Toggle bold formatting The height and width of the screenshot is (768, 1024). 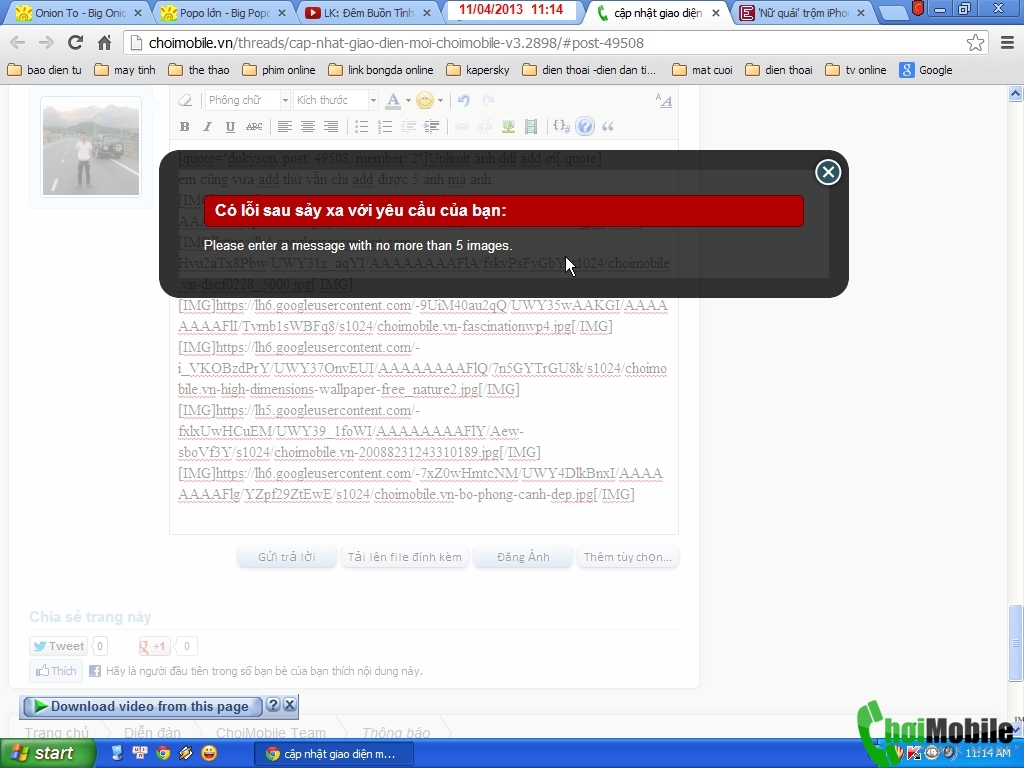tap(185, 127)
